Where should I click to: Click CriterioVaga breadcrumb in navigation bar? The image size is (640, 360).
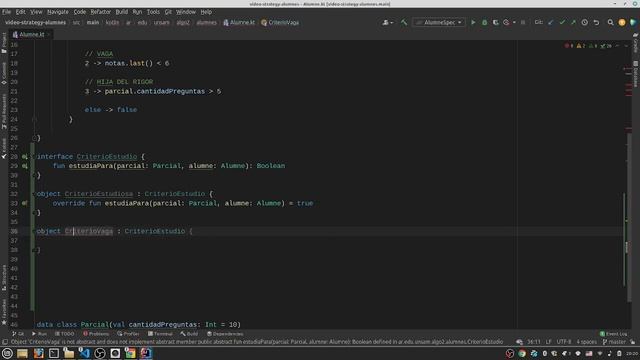tap(280, 22)
